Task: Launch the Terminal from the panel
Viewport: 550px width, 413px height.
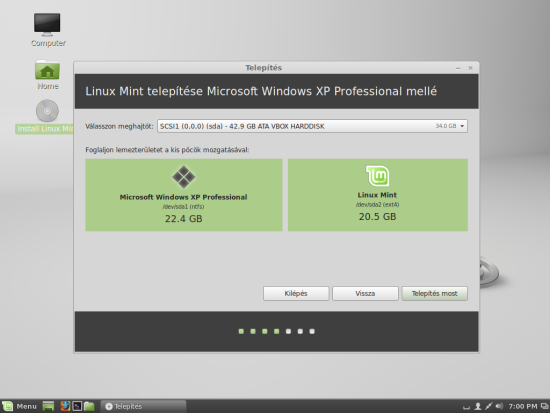Action: (x=77, y=406)
